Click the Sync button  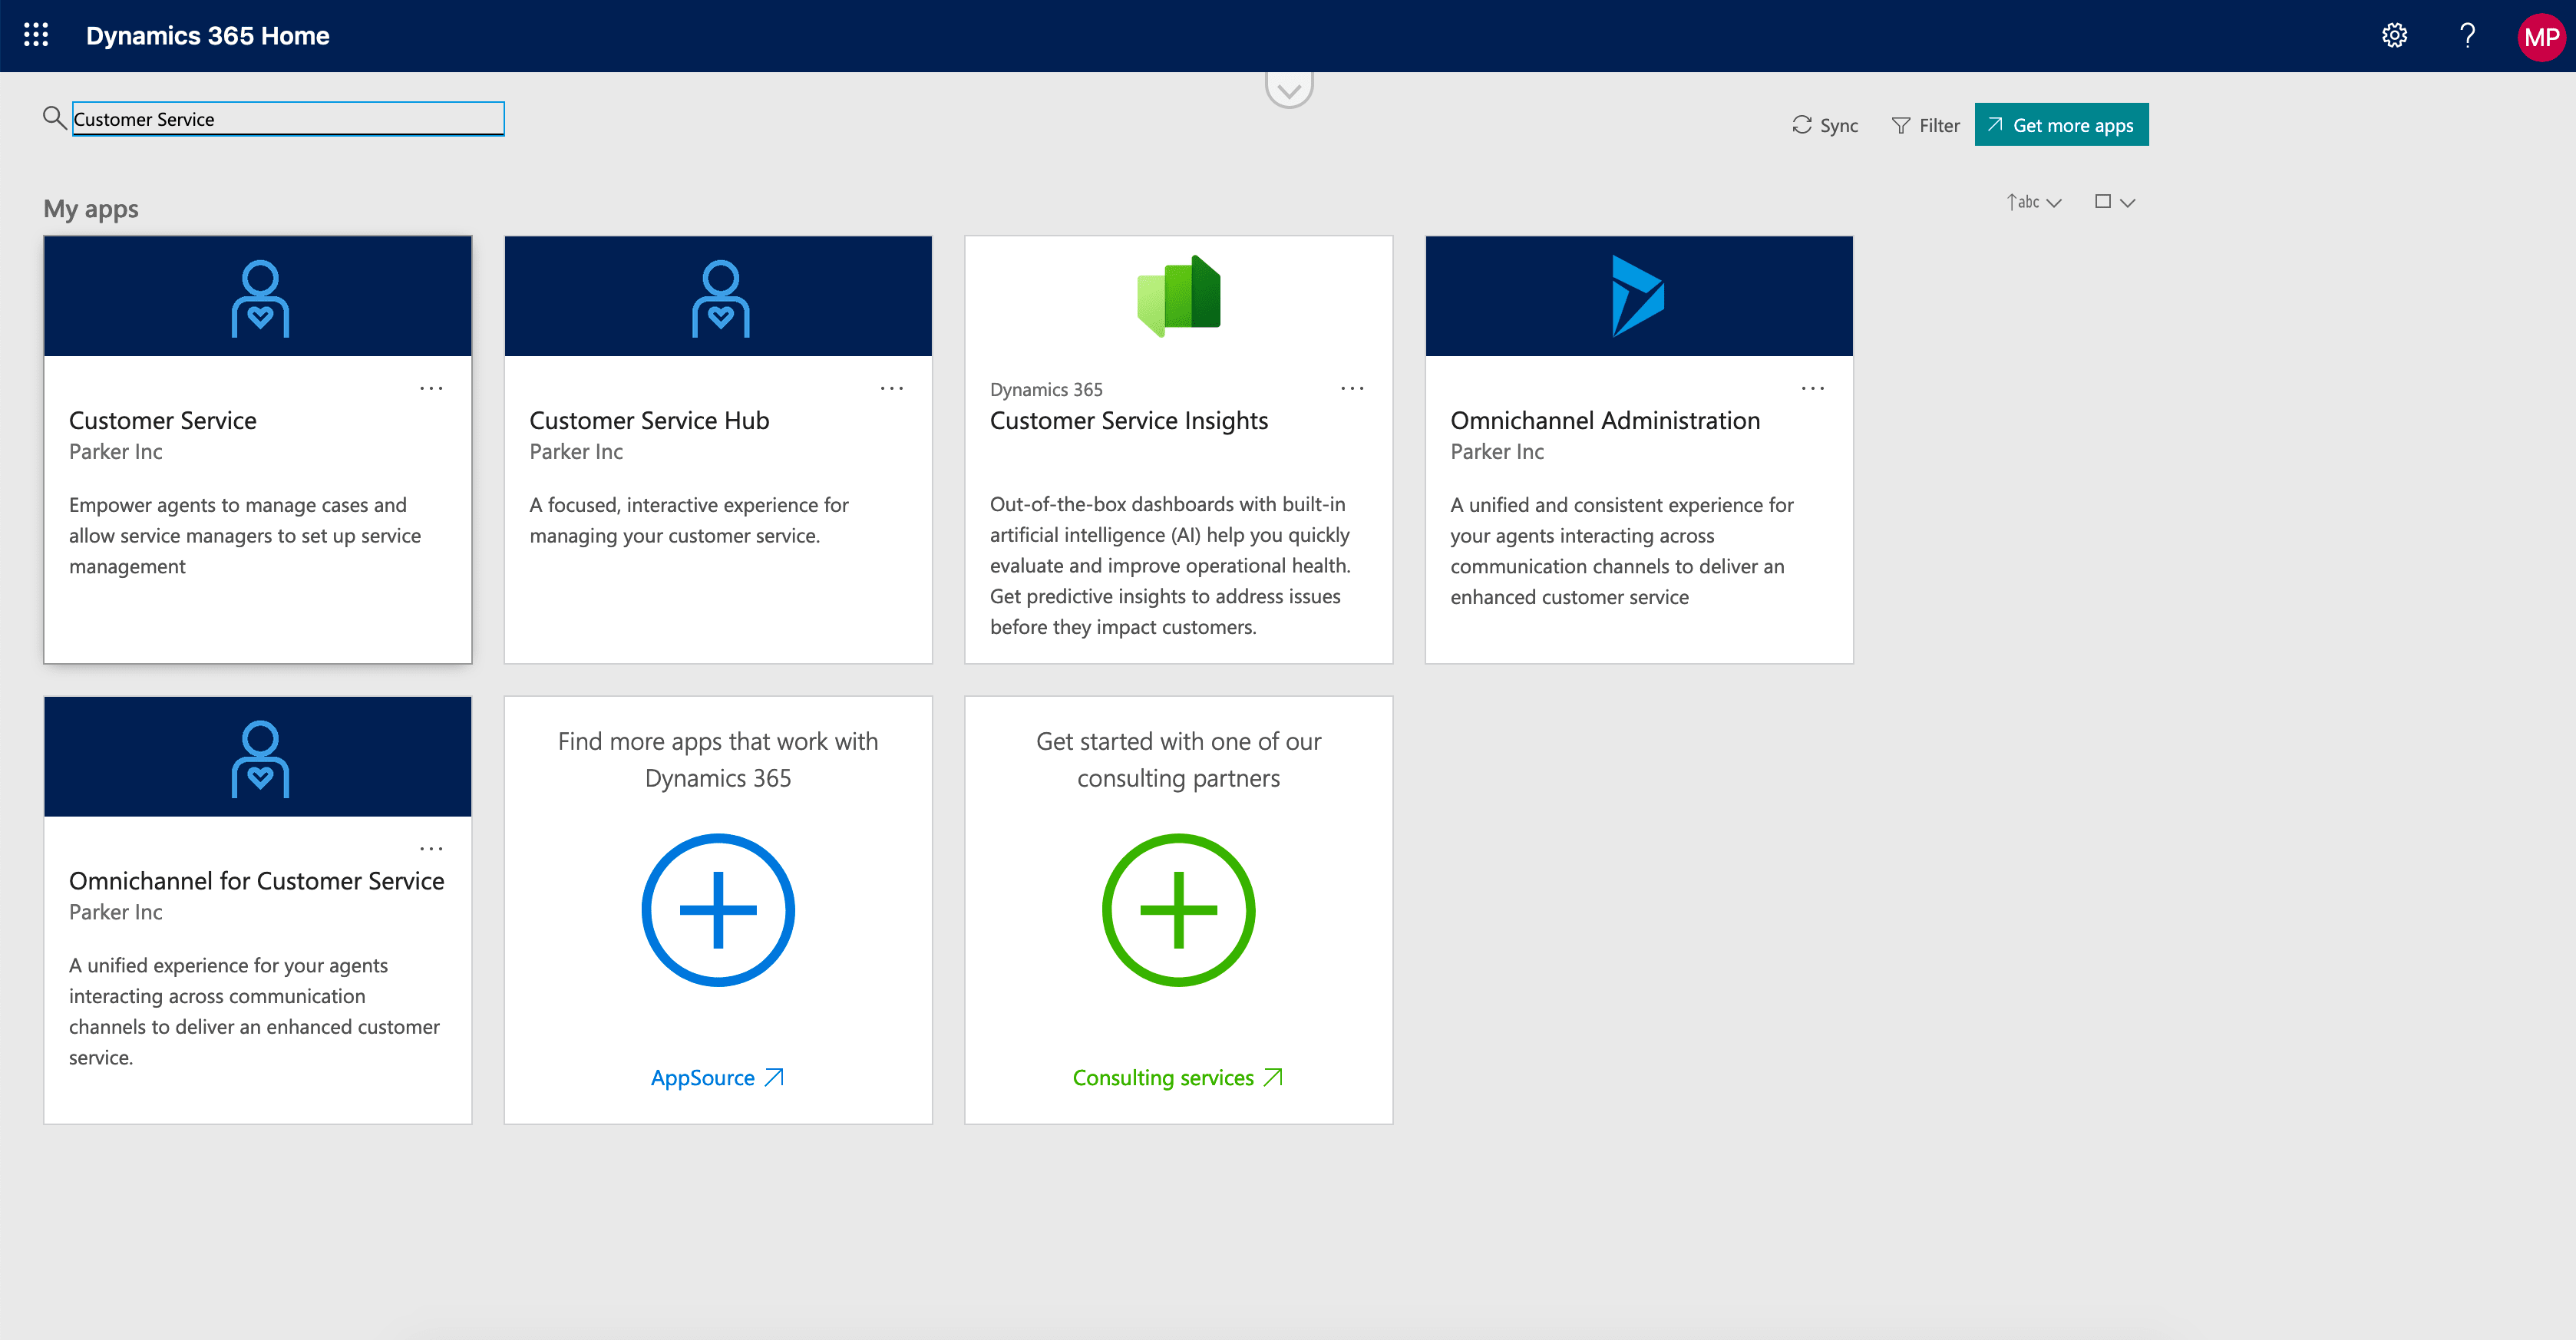coord(1825,125)
